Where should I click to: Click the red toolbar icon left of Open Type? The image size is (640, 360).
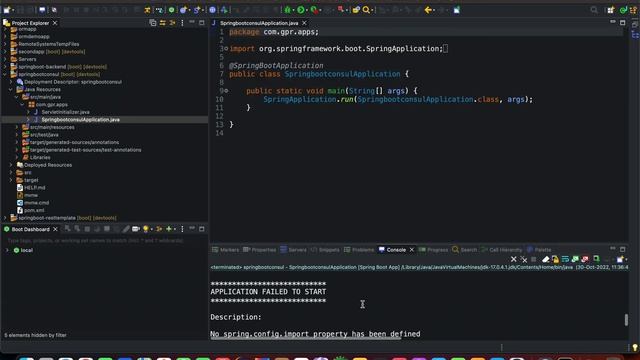click(x=340, y=10)
